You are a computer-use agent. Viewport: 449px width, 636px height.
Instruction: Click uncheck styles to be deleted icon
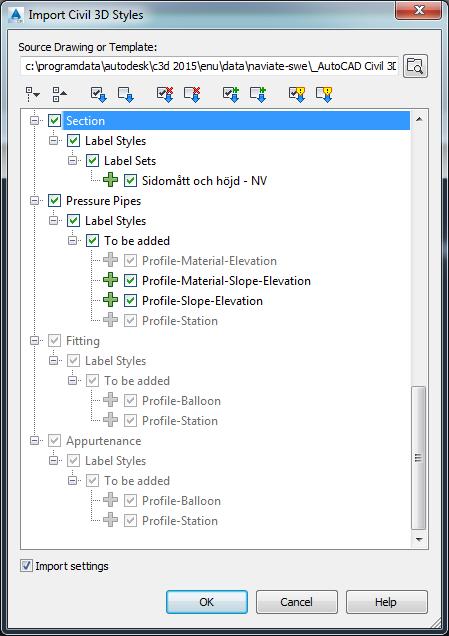coord(192,94)
